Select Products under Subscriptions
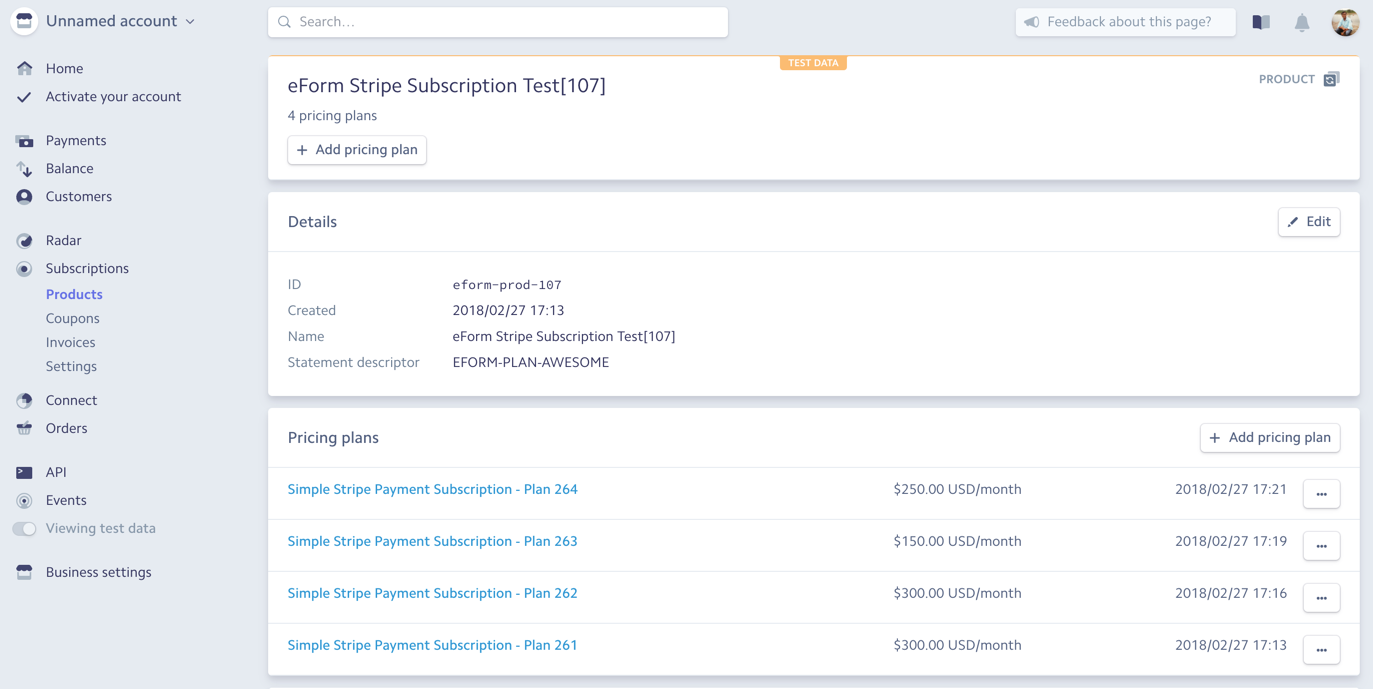 [x=74, y=295]
